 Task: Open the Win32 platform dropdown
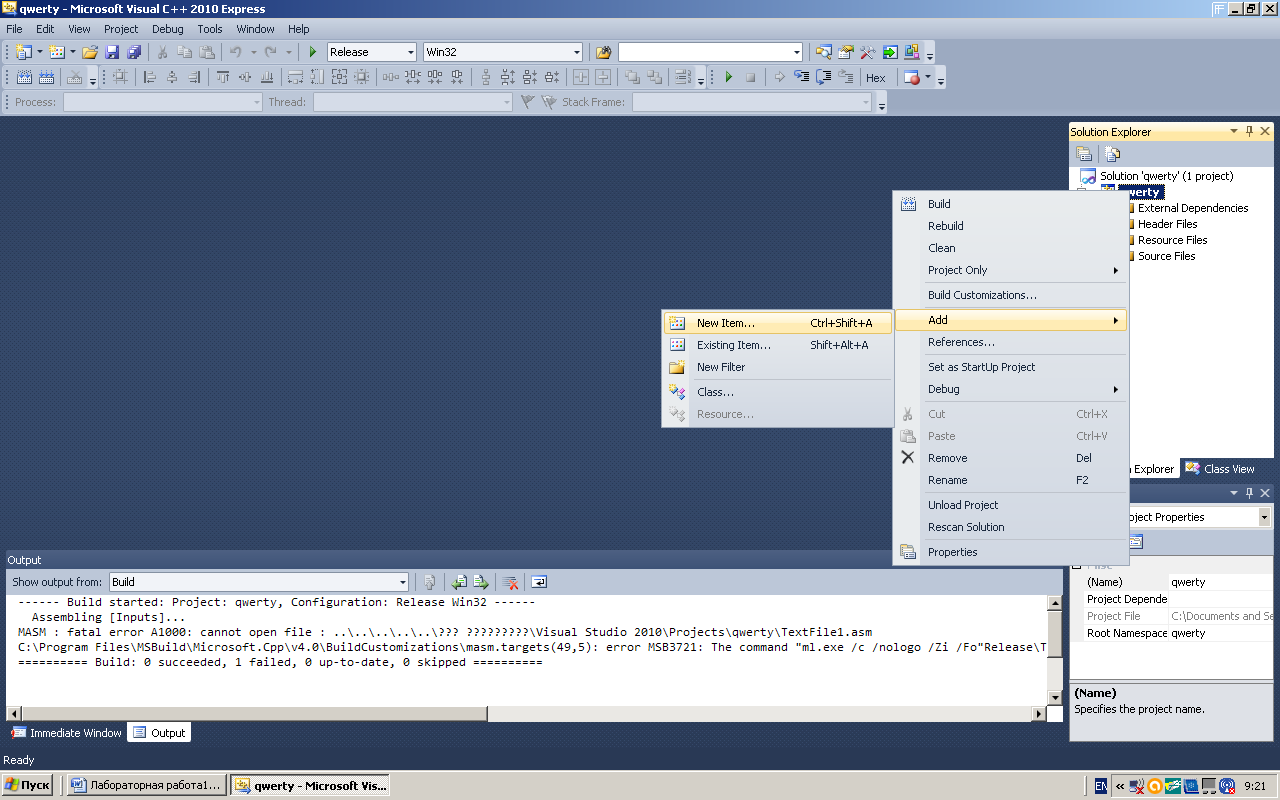[577, 52]
